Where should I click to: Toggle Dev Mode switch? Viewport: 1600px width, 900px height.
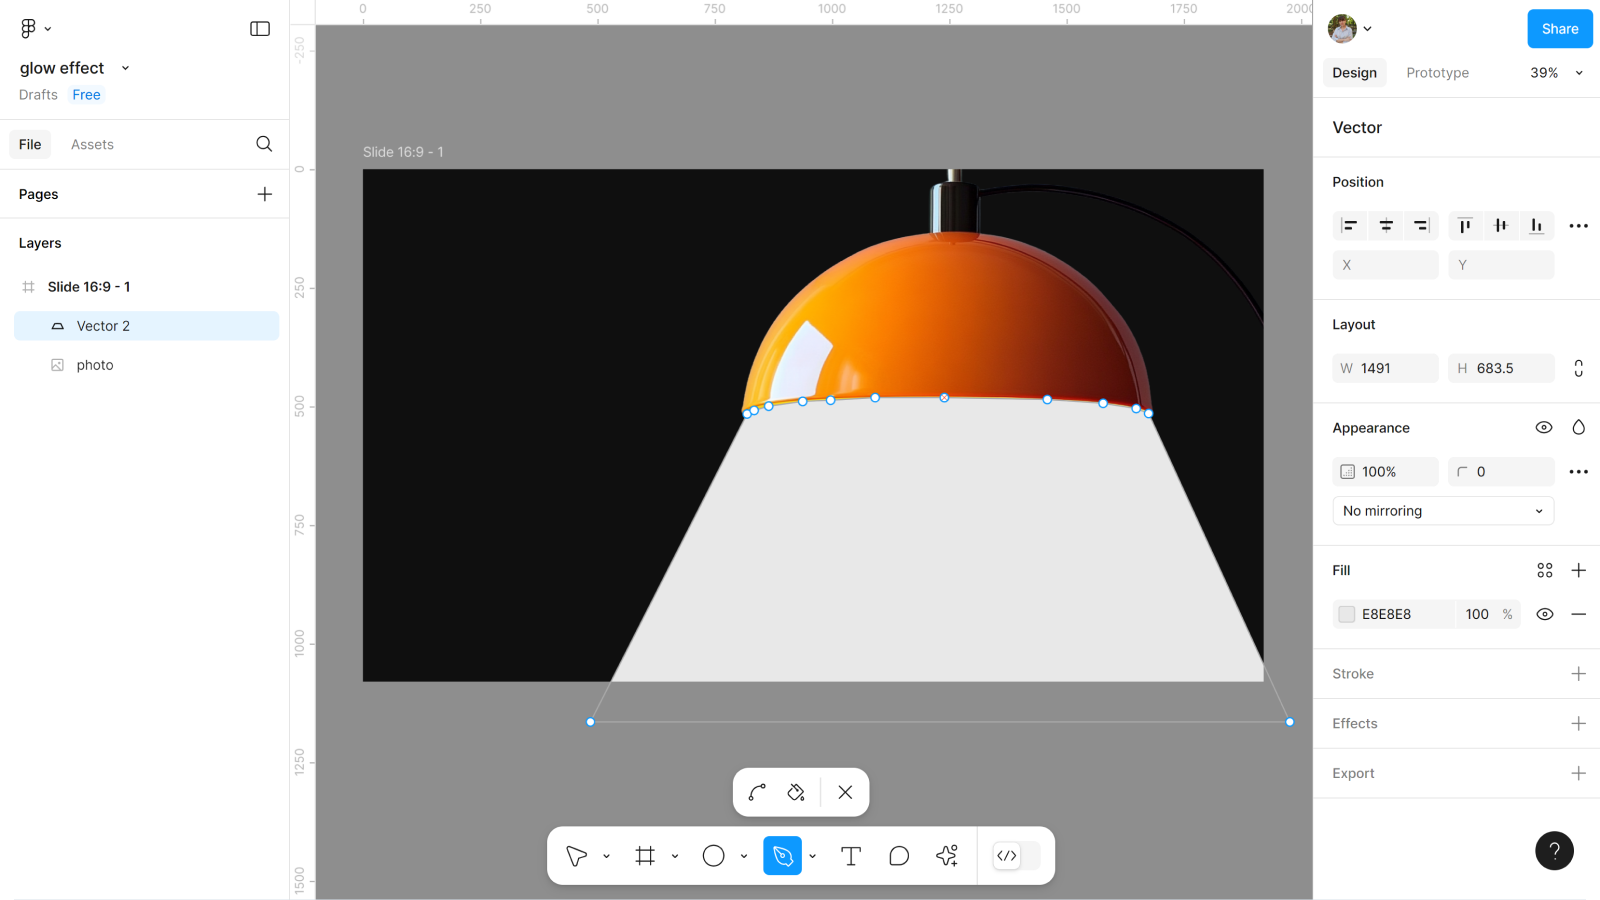1016,856
